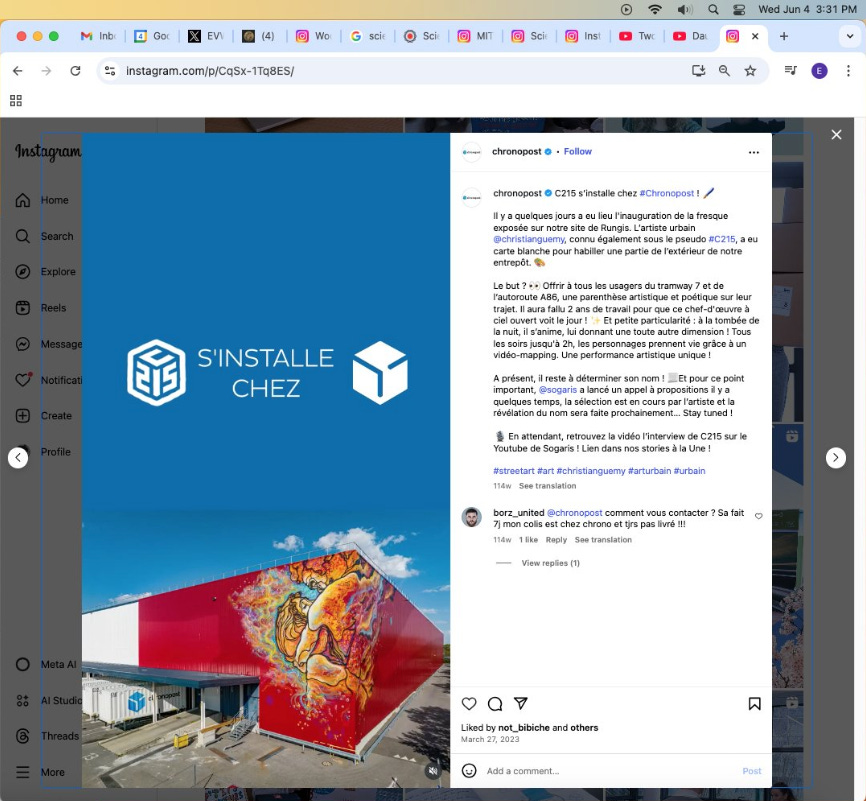
Task: Open chronopost avatar in post header
Action: (x=471, y=152)
